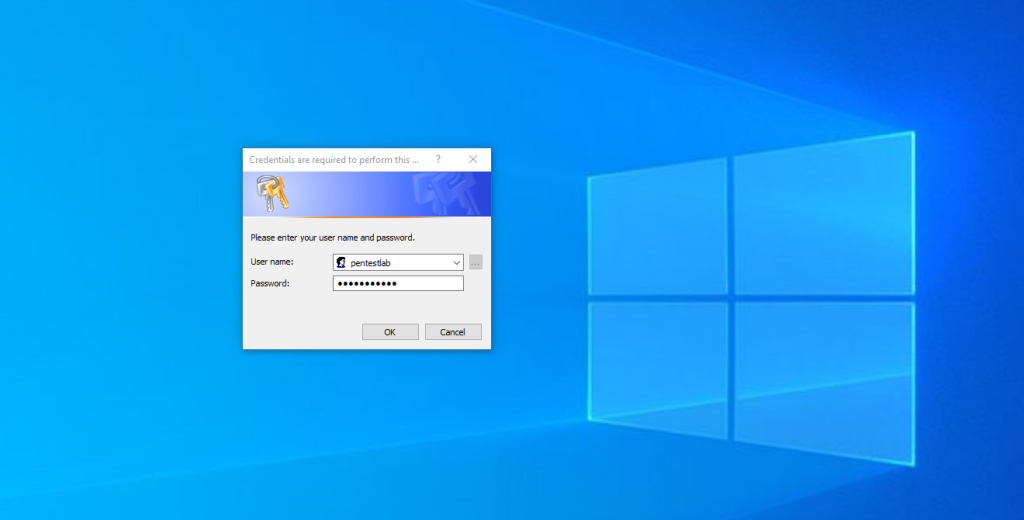Click the OK button
Viewport: 1024px width, 520px height.
point(390,332)
